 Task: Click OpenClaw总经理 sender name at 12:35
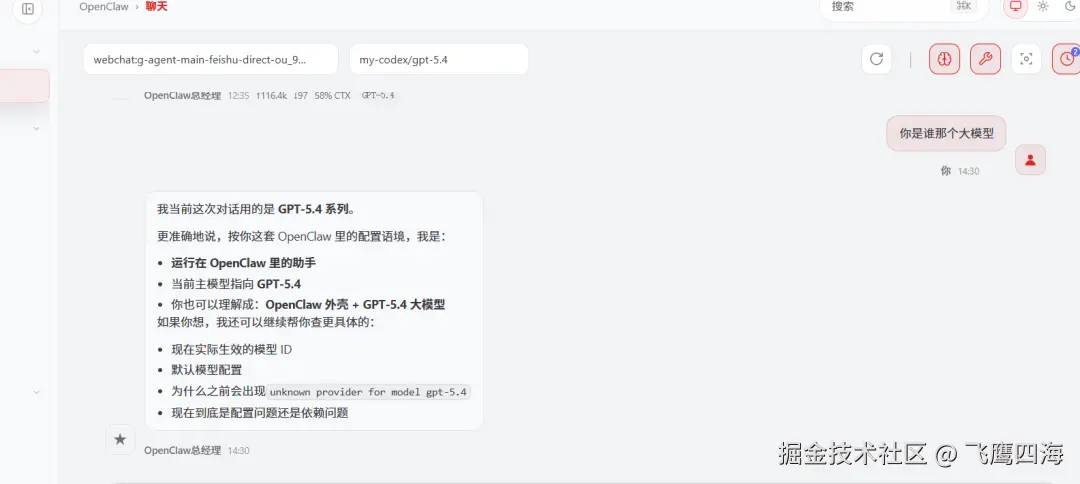click(183, 96)
